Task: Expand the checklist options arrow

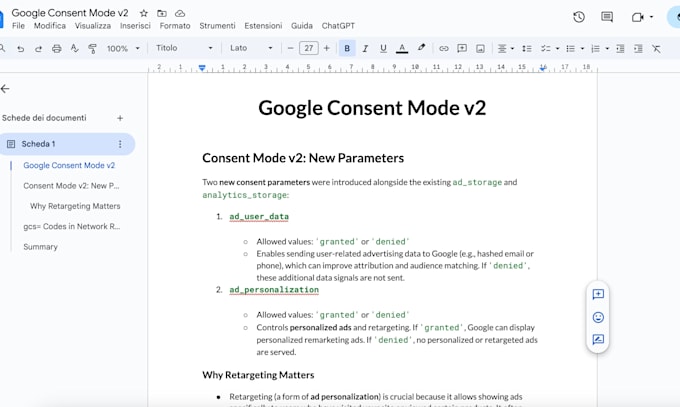Action: 557,49
